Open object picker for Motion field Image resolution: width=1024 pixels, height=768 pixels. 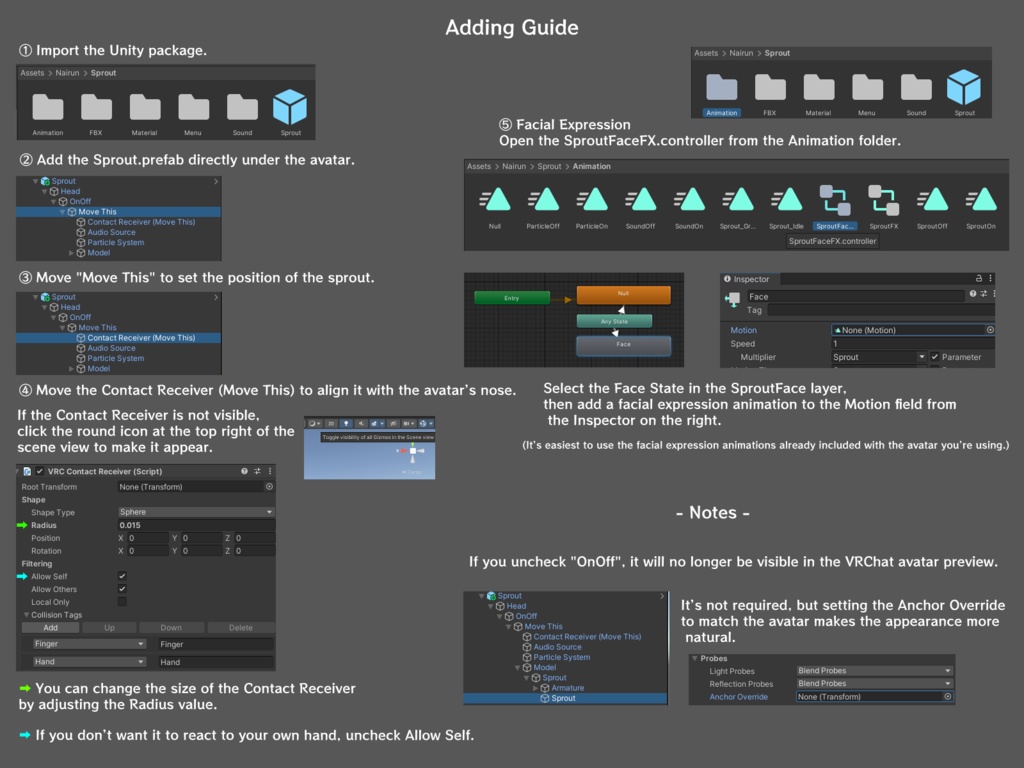991,330
